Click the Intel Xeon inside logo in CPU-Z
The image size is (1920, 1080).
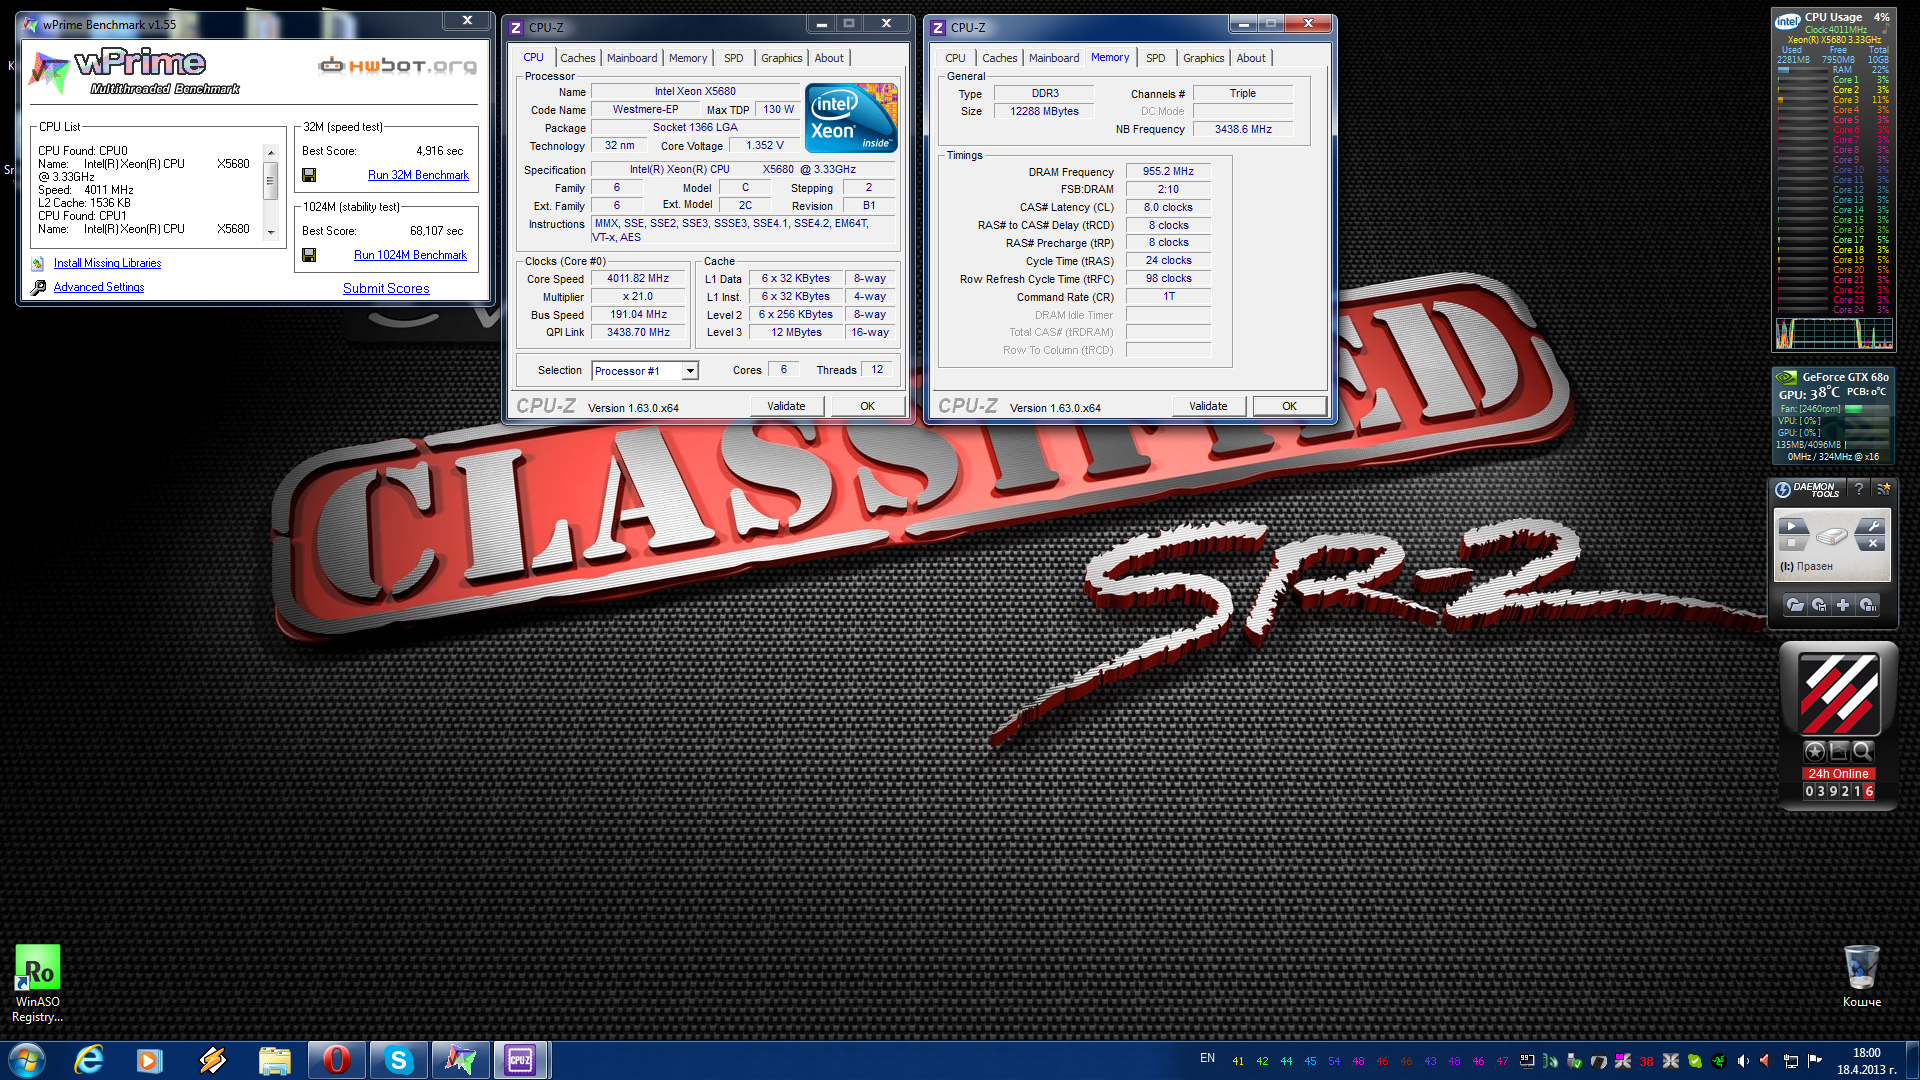851,118
